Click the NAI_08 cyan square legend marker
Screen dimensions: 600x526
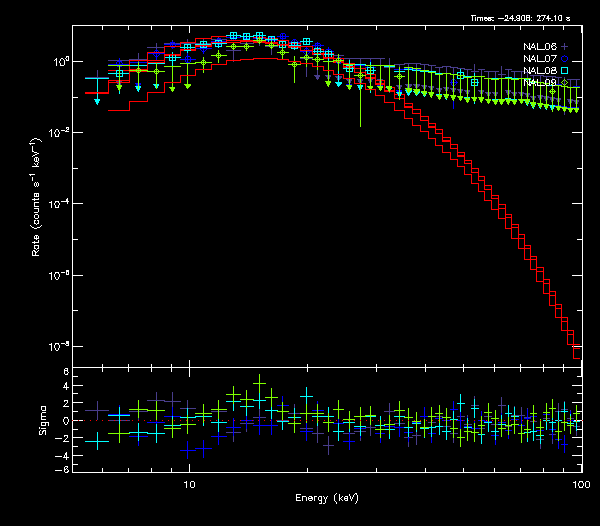tap(564, 70)
